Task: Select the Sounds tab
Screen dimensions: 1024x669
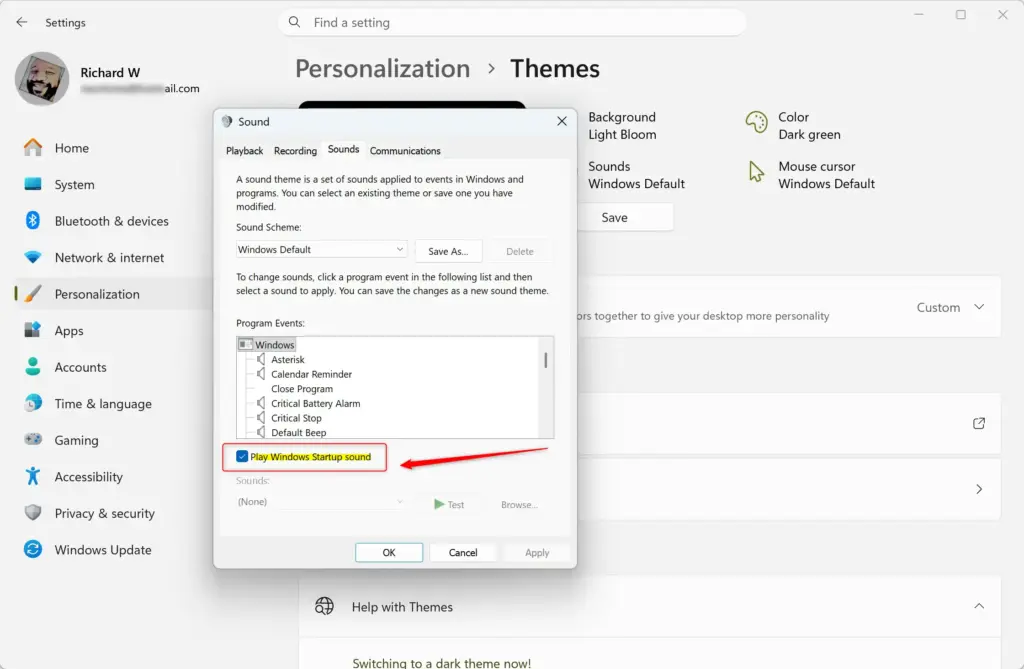Action: tap(344, 150)
